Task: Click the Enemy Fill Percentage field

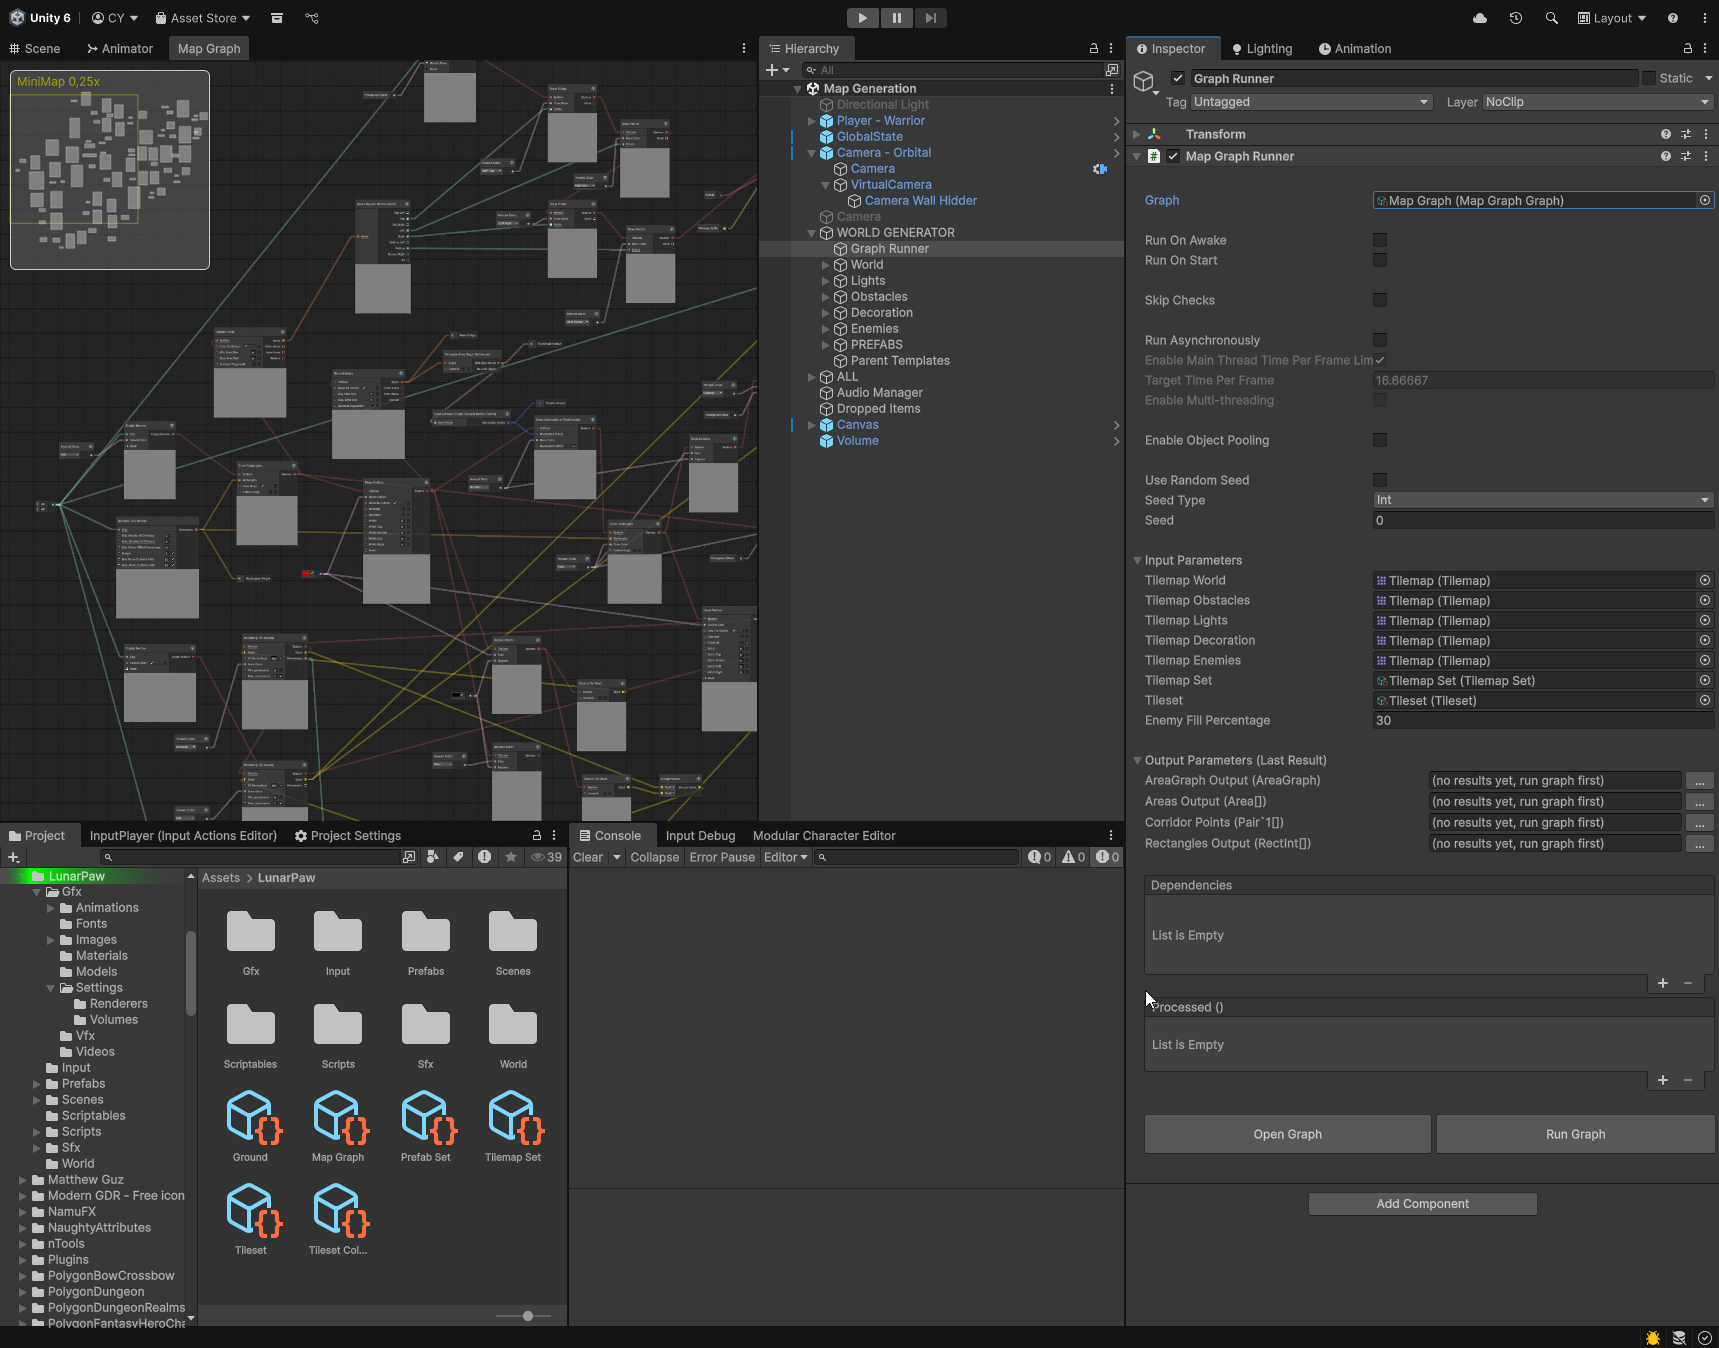Action: click(1542, 721)
